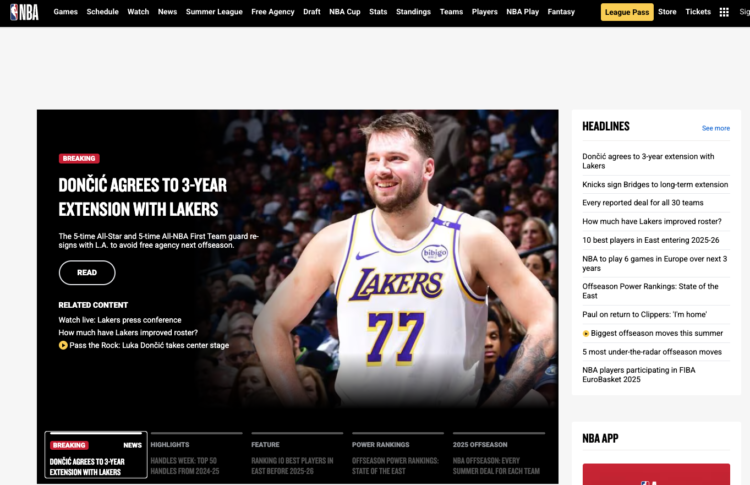Screen dimensions: 750x485
Task: Open related link How much have Lakers improved
Action: point(128,332)
